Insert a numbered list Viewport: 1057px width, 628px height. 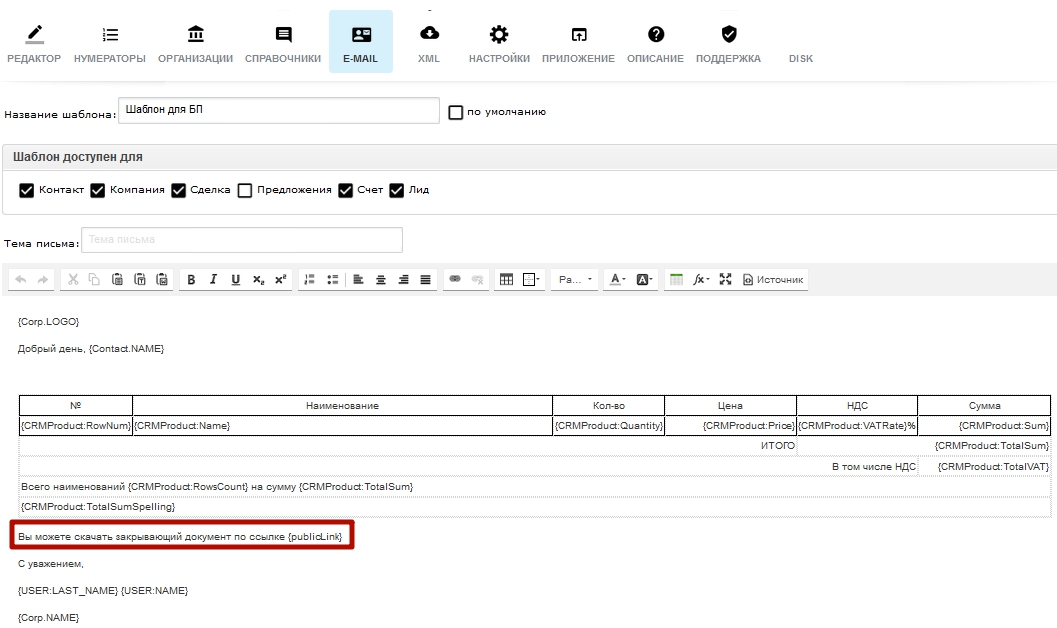(x=309, y=280)
